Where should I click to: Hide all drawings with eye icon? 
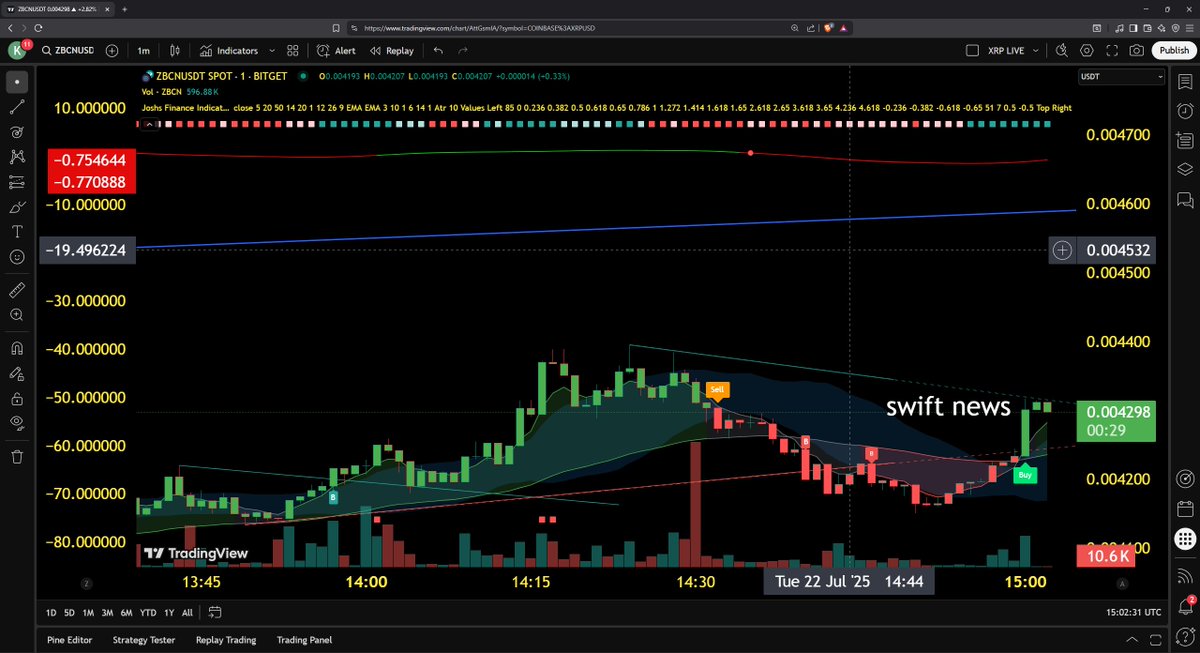tap(17, 422)
